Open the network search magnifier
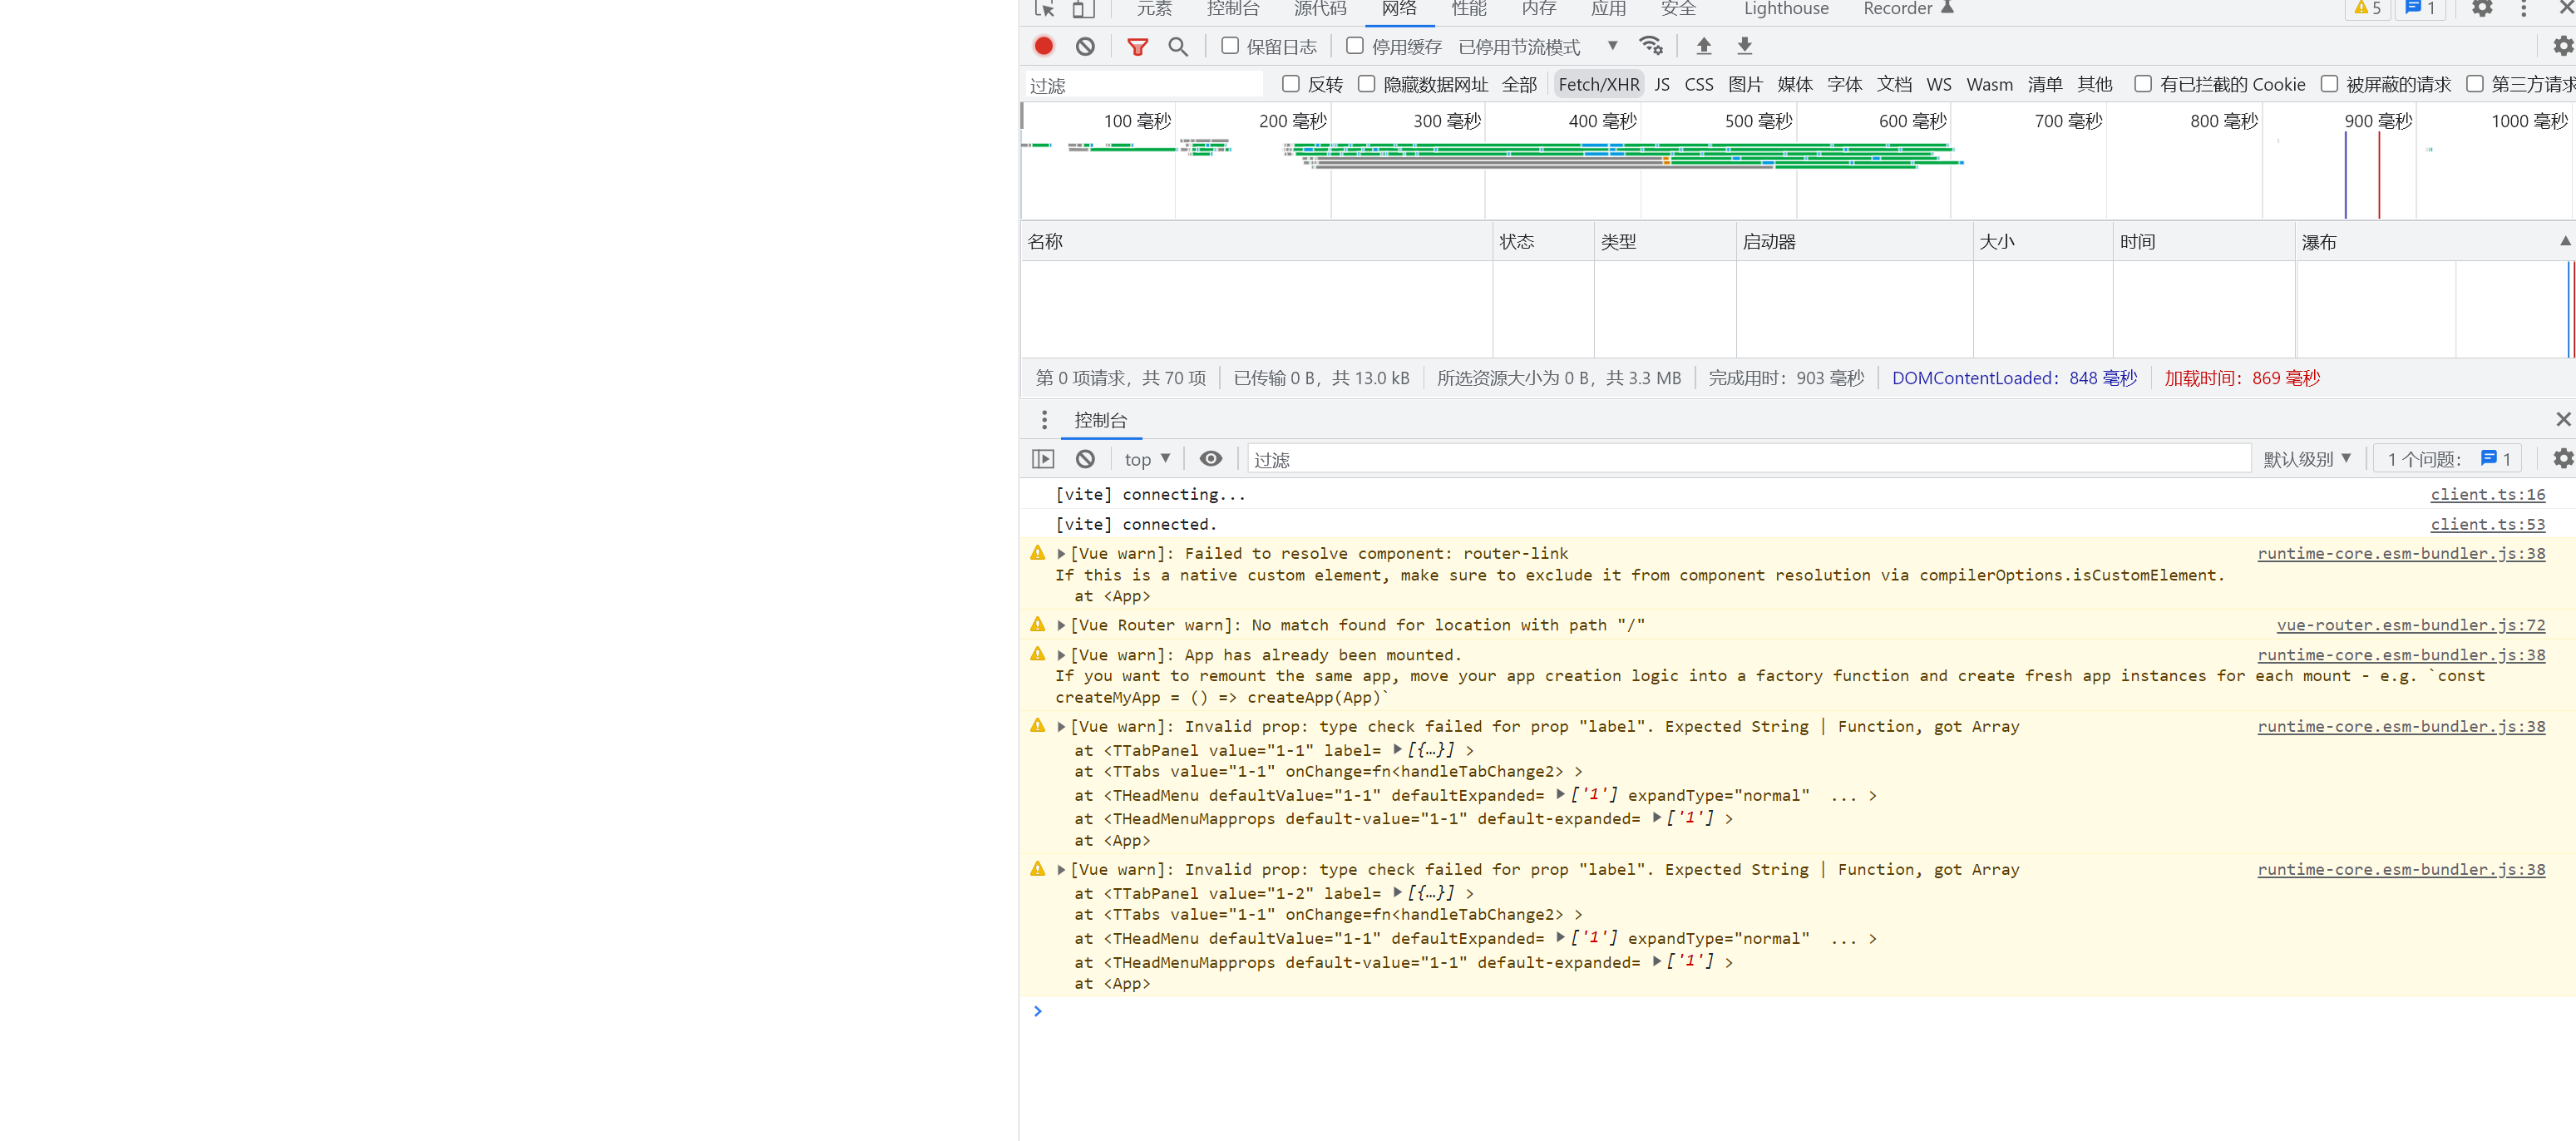This screenshot has height=1141, width=2576. pos(1178,46)
